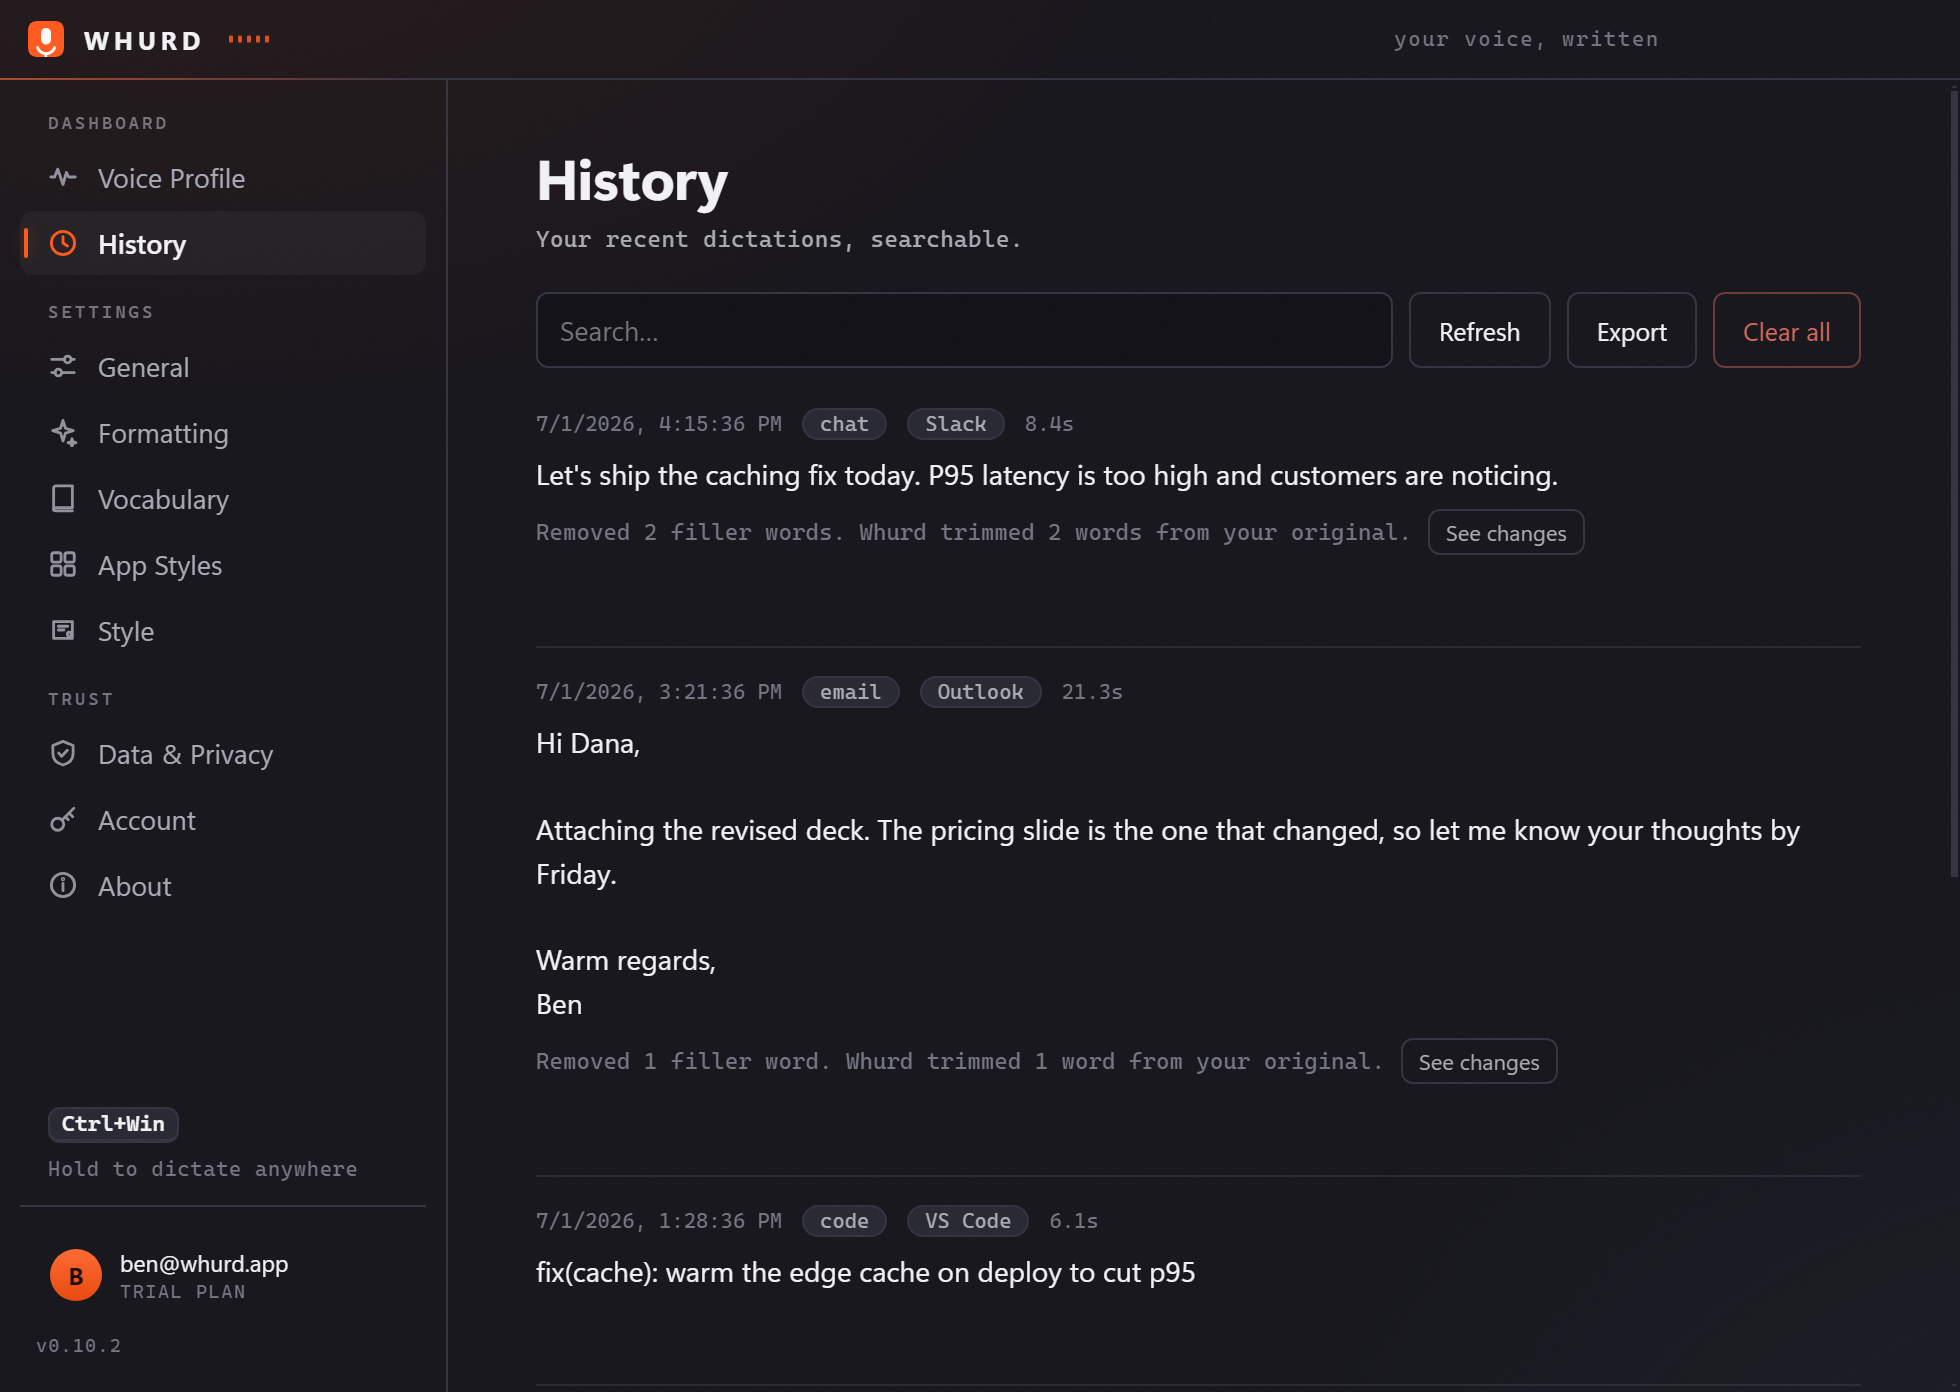Viewport: 1960px width, 1392px height.
Task: Open App Styles settings
Action: pos(223,565)
